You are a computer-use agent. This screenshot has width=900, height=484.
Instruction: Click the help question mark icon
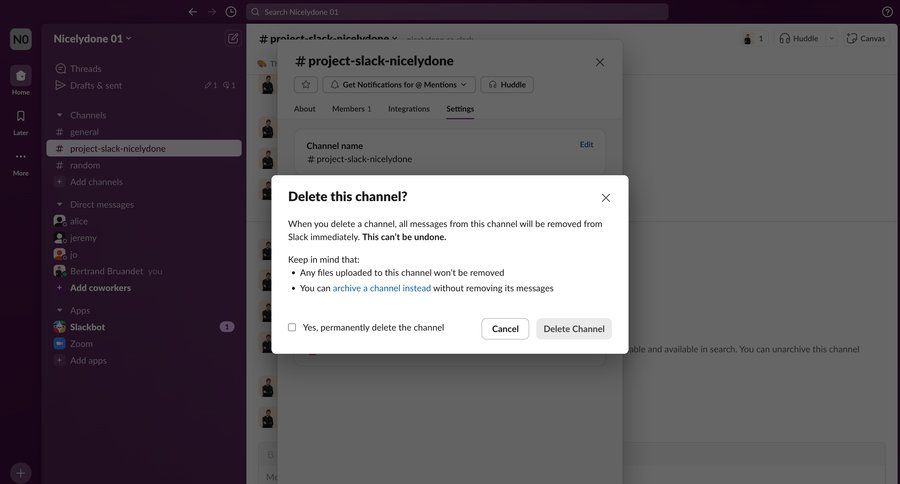887,11
